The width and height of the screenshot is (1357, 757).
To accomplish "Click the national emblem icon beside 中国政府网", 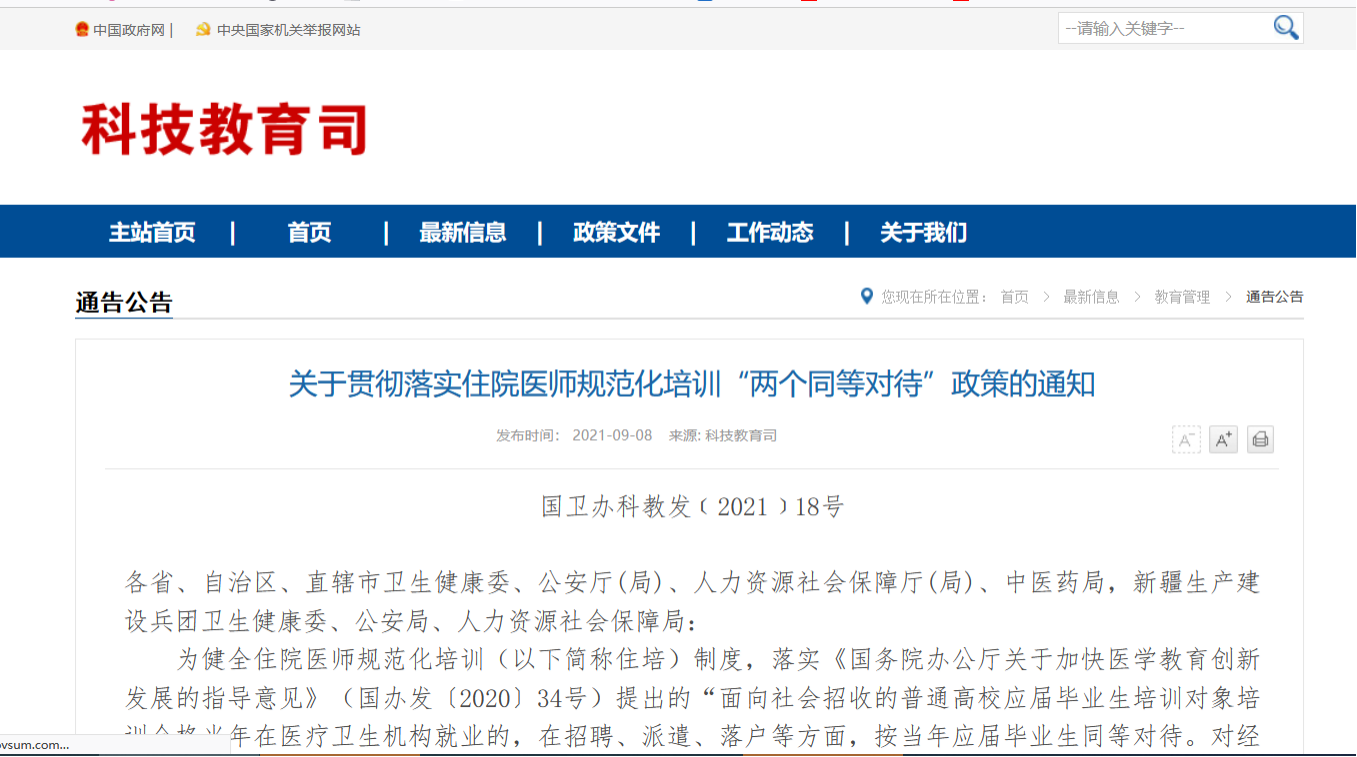I will click(82, 30).
